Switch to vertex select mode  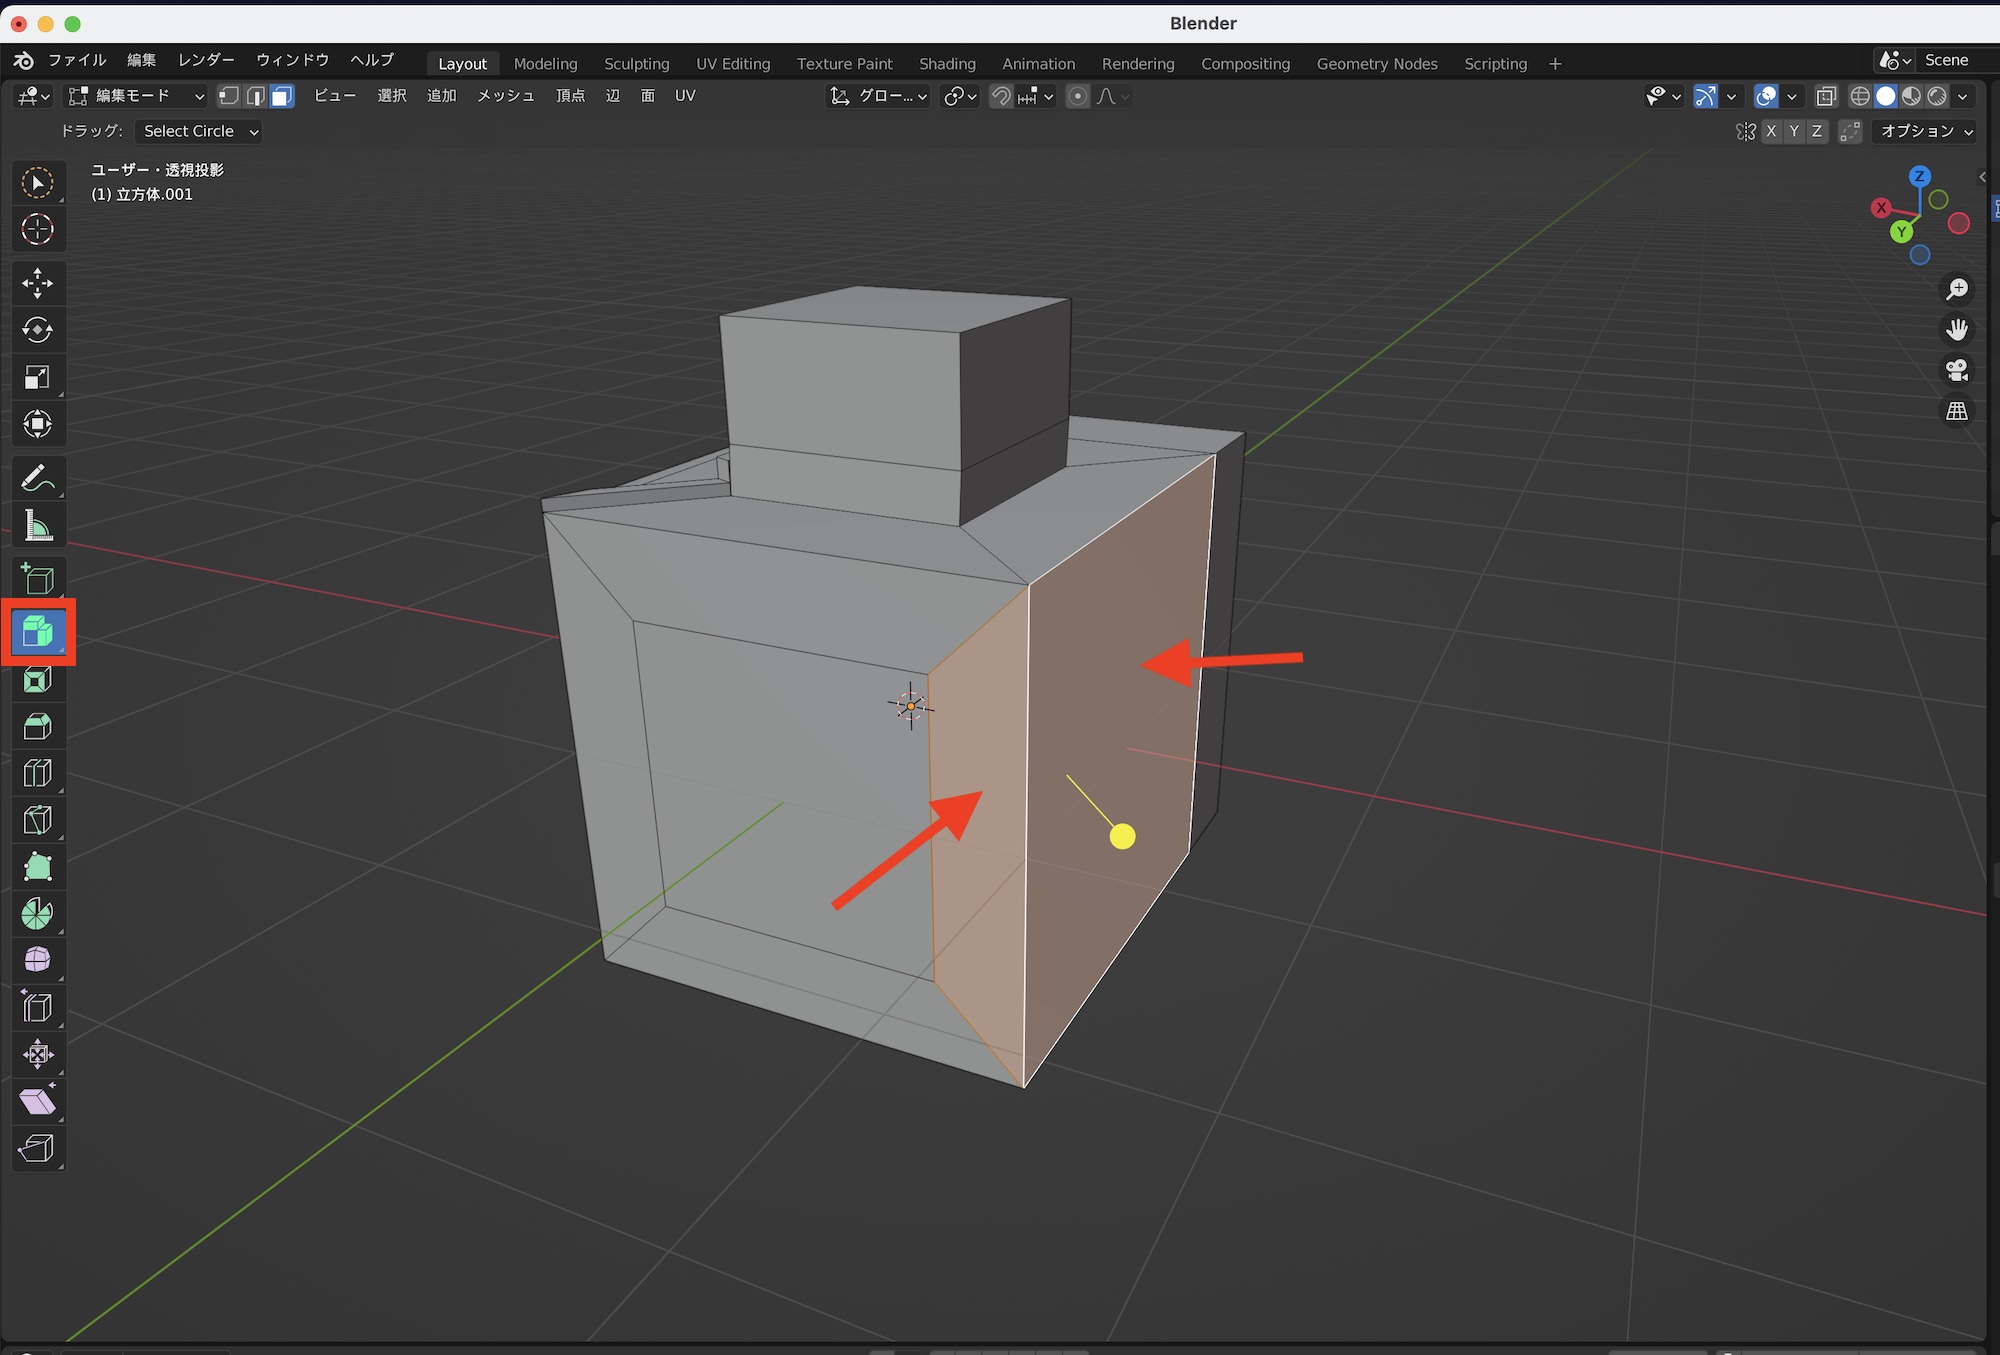[x=229, y=96]
